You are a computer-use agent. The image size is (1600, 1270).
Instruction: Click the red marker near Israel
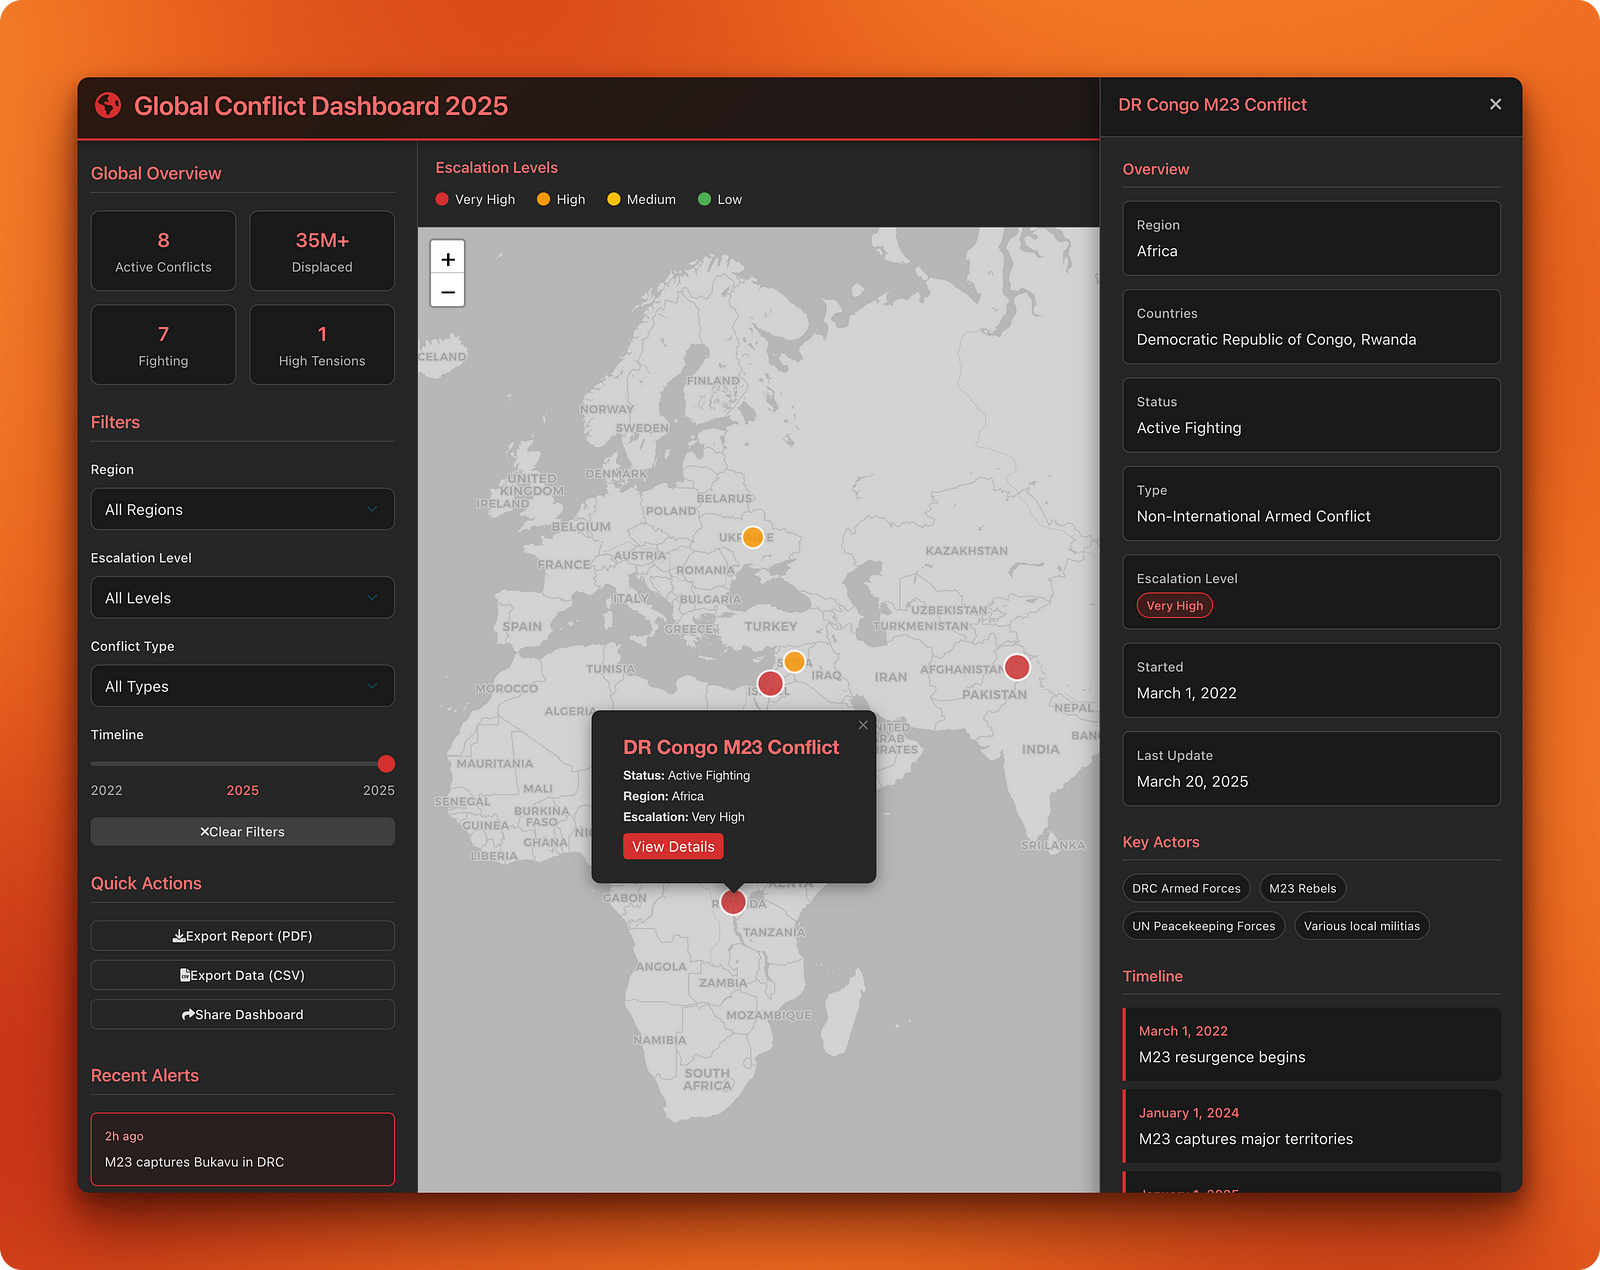click(x=770, y=683)
